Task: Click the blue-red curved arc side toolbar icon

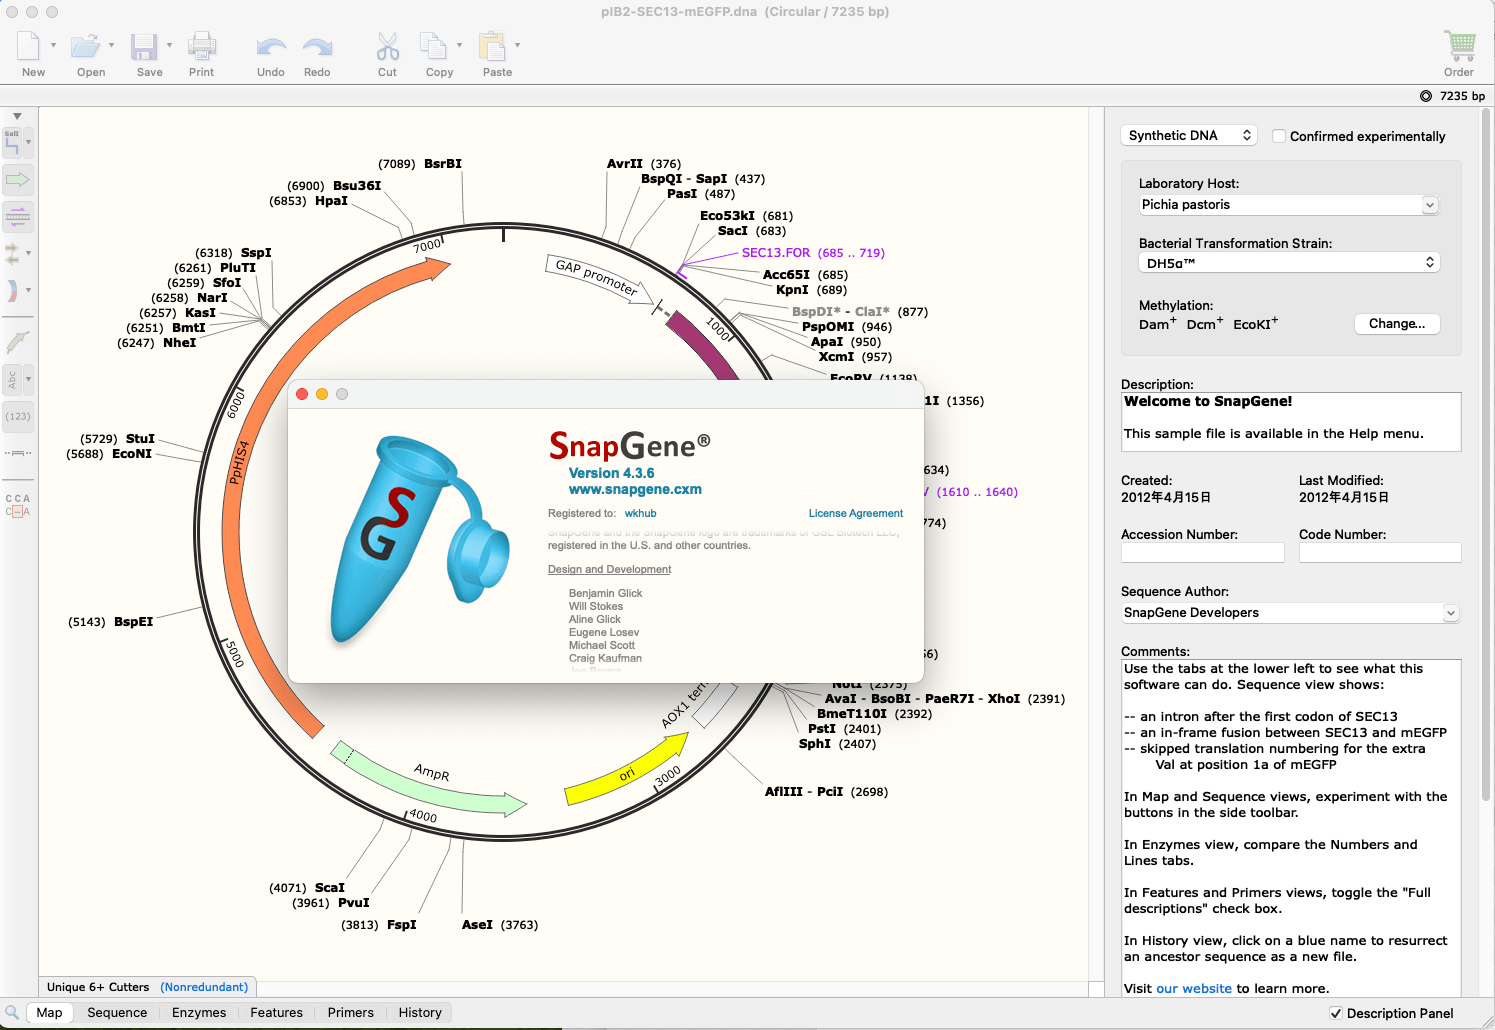Action: (12, 291)
